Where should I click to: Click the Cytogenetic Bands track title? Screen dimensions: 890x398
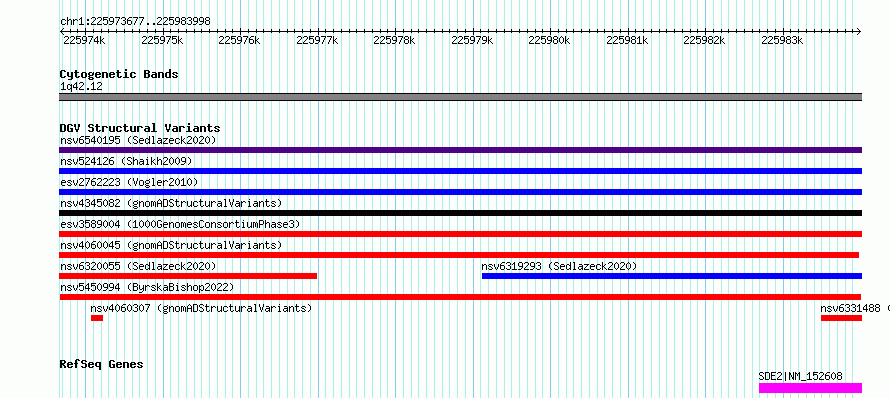119,74
